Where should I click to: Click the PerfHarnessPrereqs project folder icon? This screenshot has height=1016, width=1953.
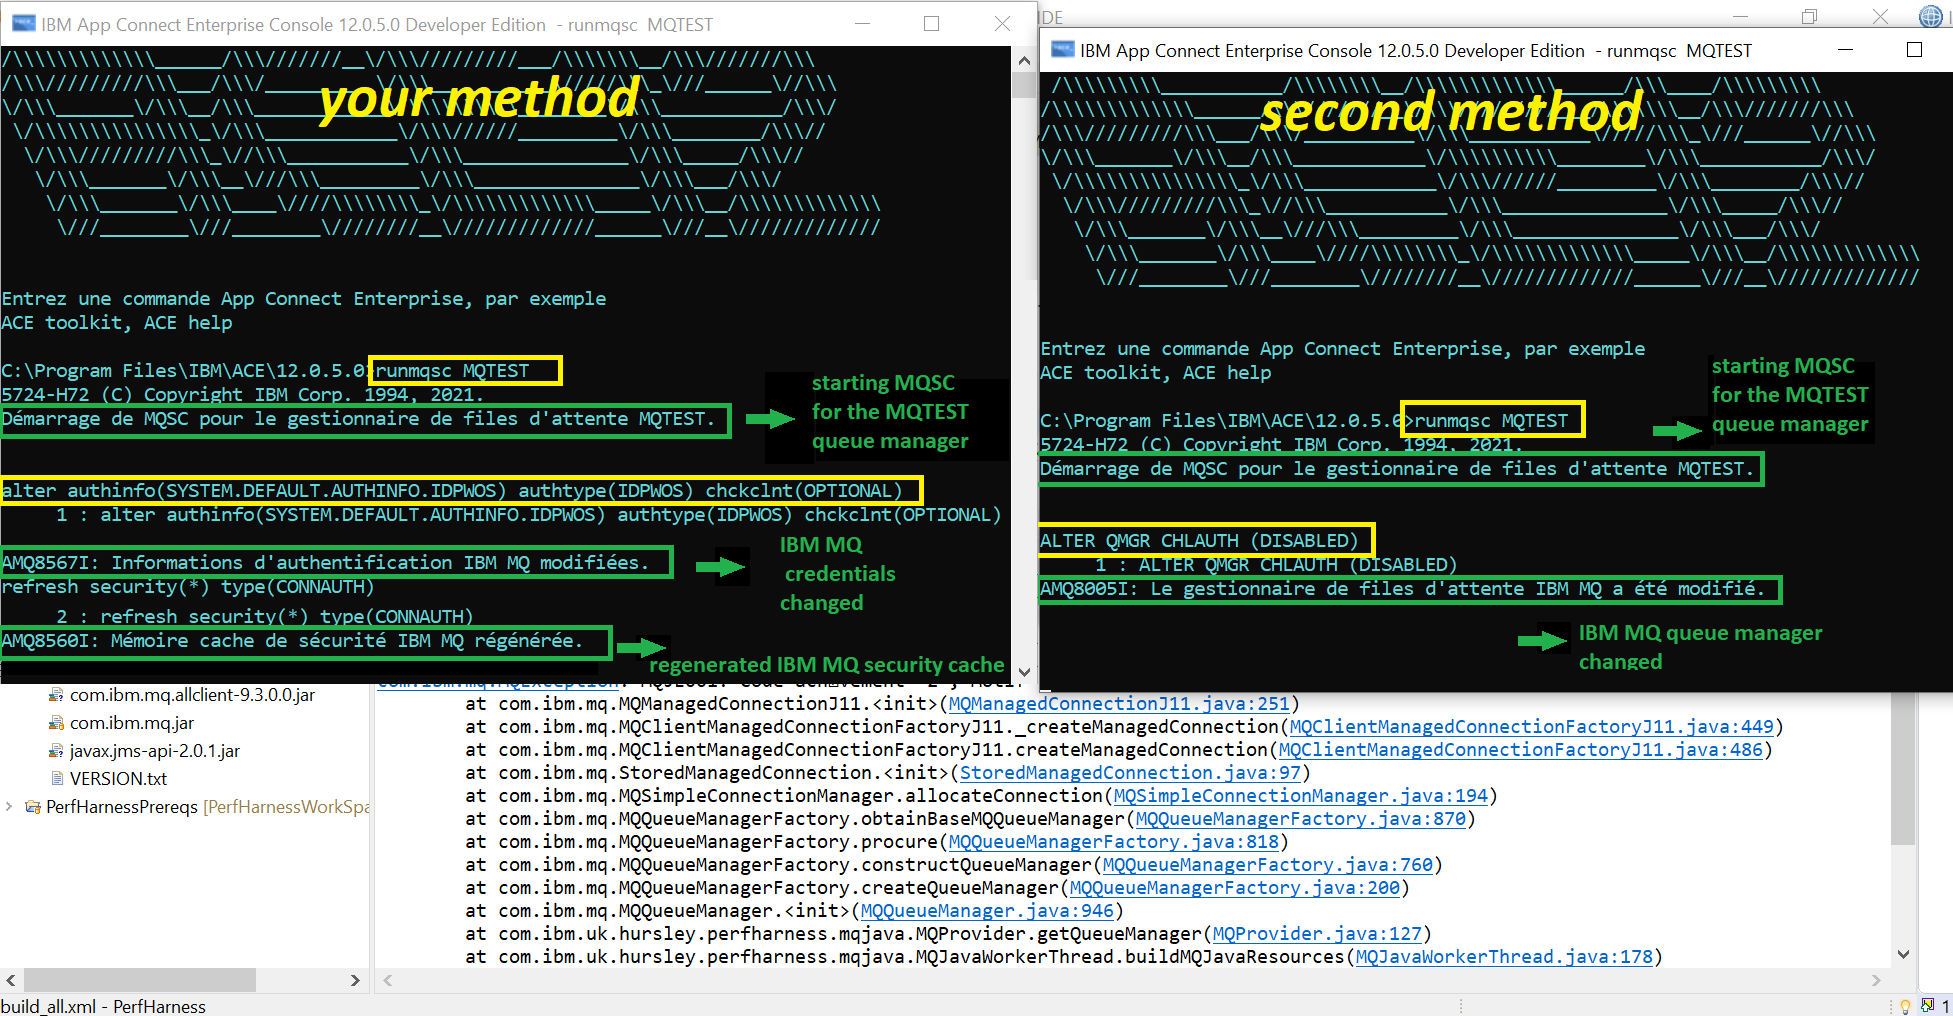(x=33, y=807)
